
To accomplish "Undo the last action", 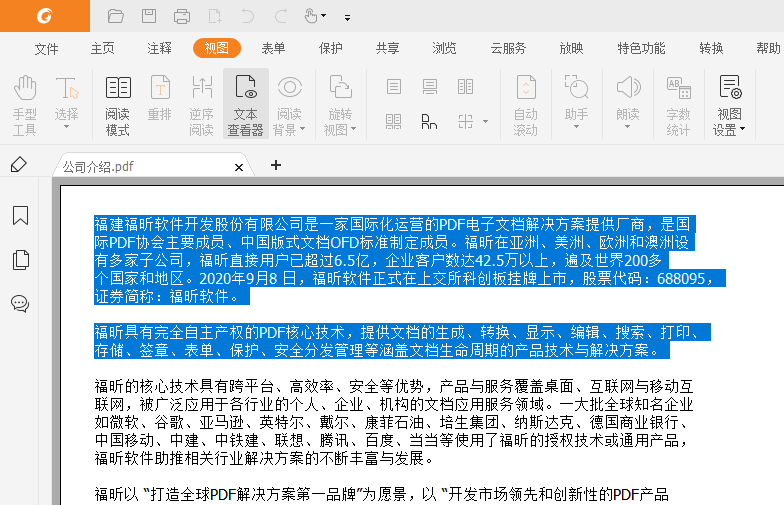I will click(248, 16).
